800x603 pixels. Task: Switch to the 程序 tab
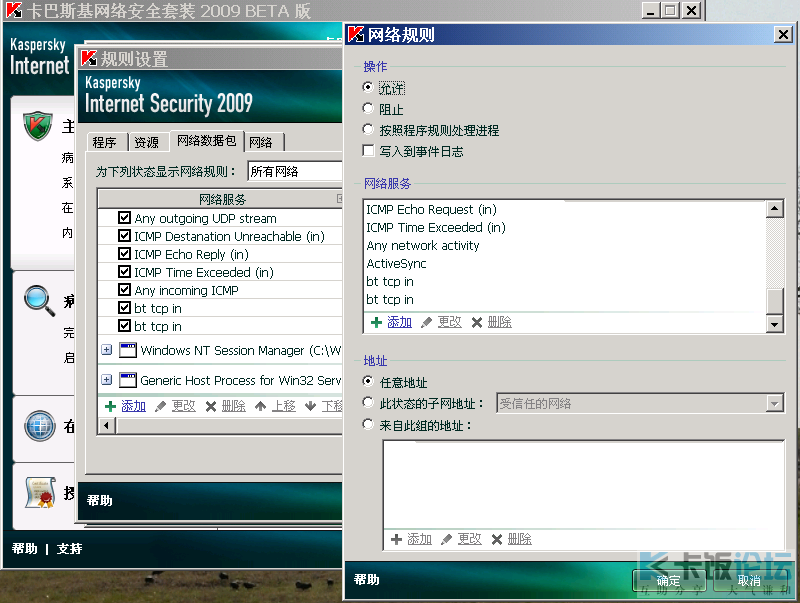point(105,142)
